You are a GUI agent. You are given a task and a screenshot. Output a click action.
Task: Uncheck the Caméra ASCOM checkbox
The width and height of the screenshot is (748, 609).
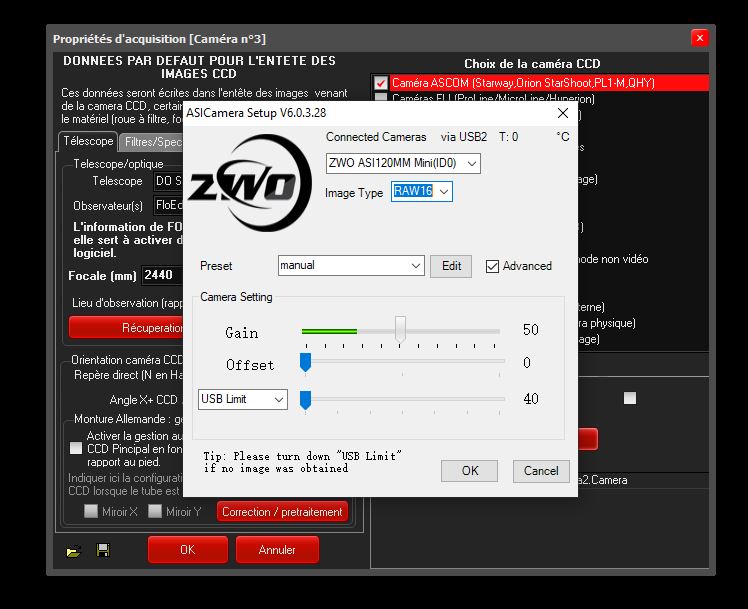[x=381, y=83]
